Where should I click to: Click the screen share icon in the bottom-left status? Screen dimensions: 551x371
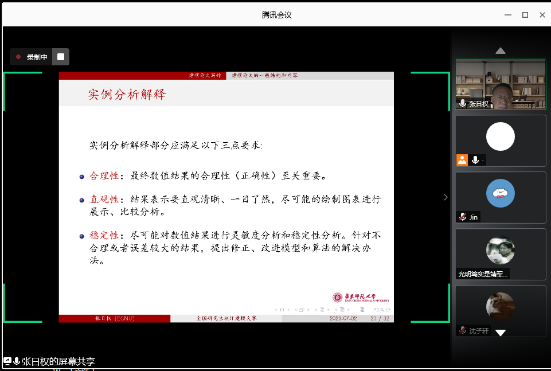(x=7, y=360)
